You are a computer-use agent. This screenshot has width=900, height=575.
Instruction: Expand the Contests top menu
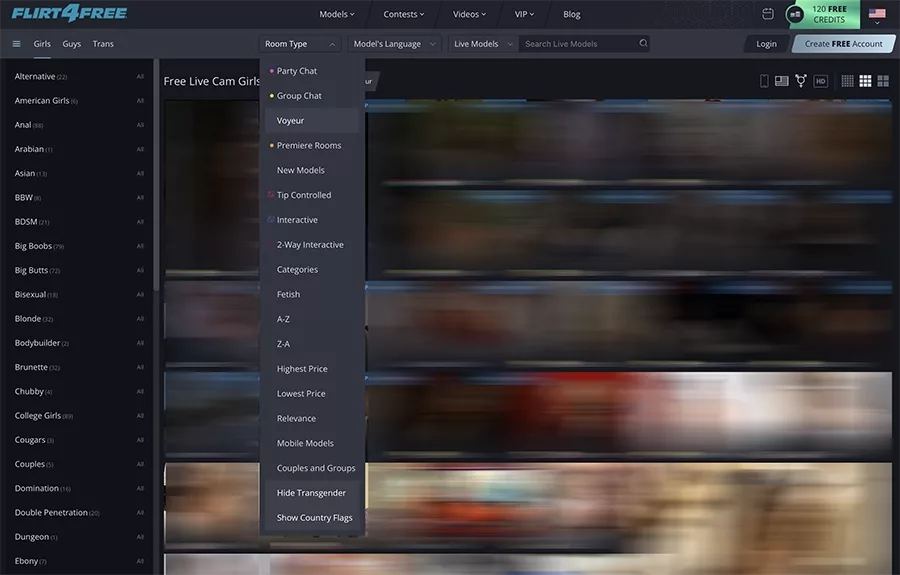404,14
